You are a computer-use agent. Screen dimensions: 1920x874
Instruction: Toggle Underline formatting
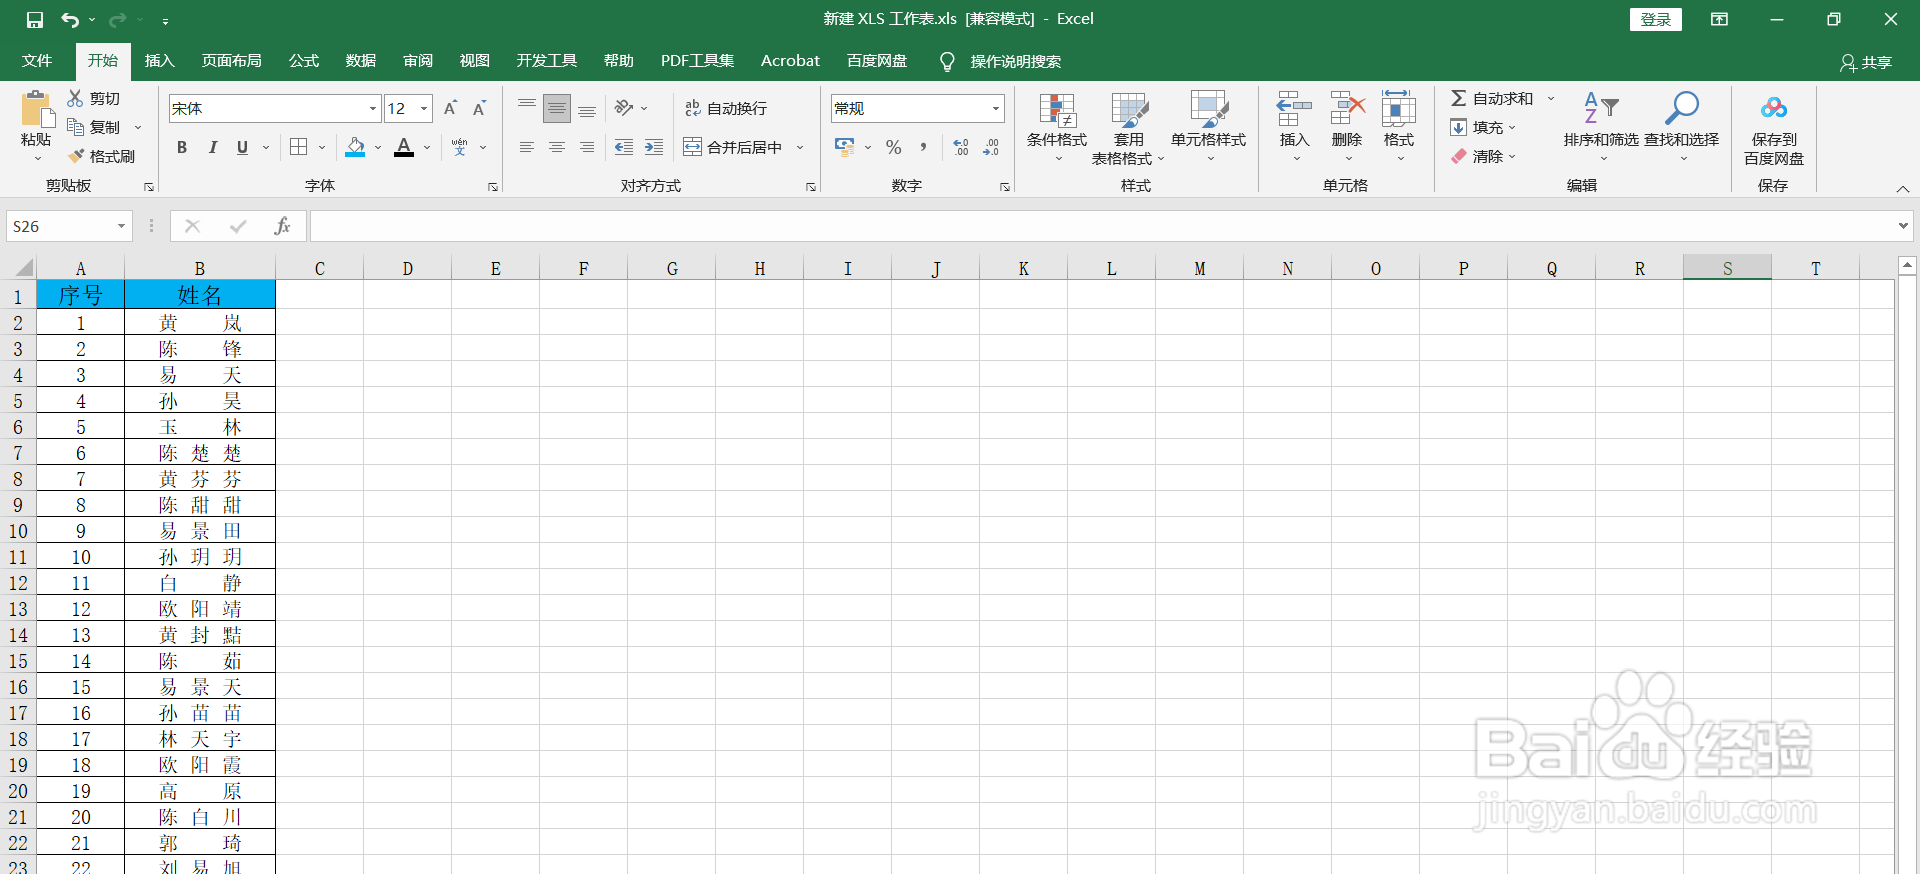click(x=242, y=147)
